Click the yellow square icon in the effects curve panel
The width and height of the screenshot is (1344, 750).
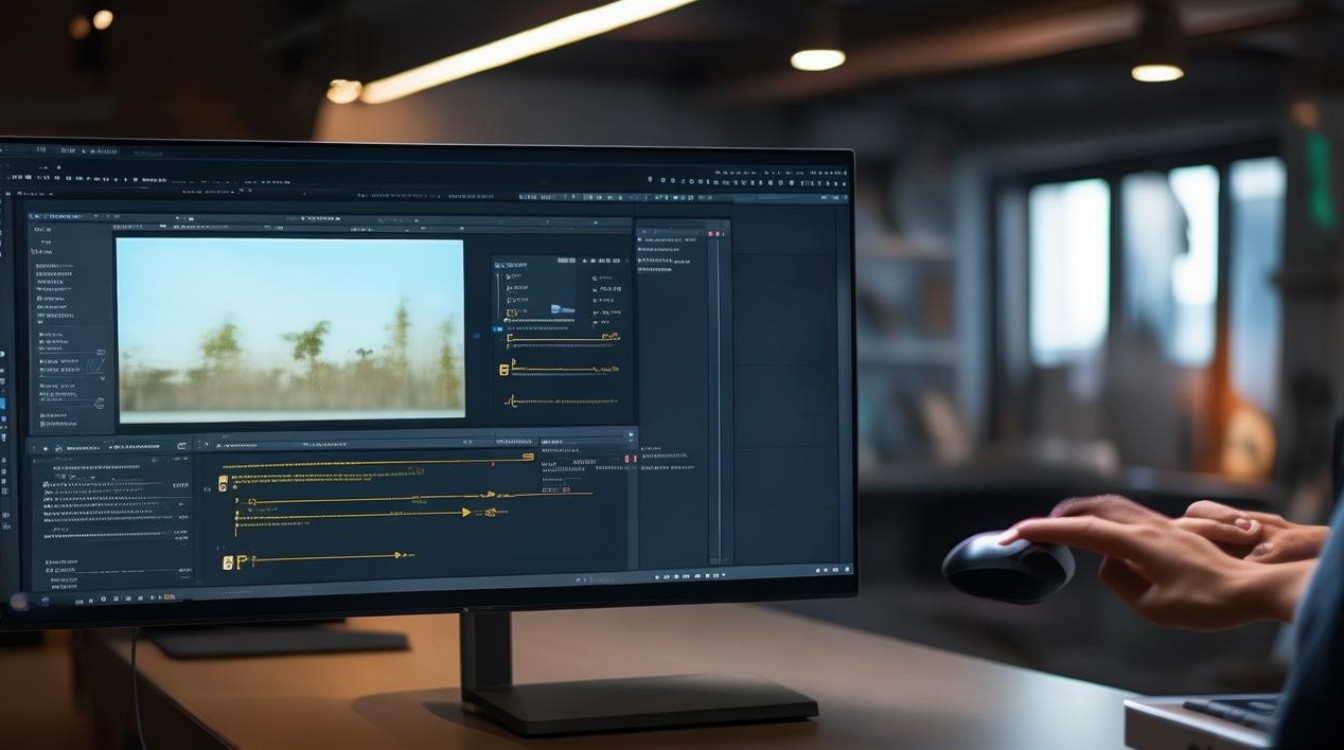504,369
